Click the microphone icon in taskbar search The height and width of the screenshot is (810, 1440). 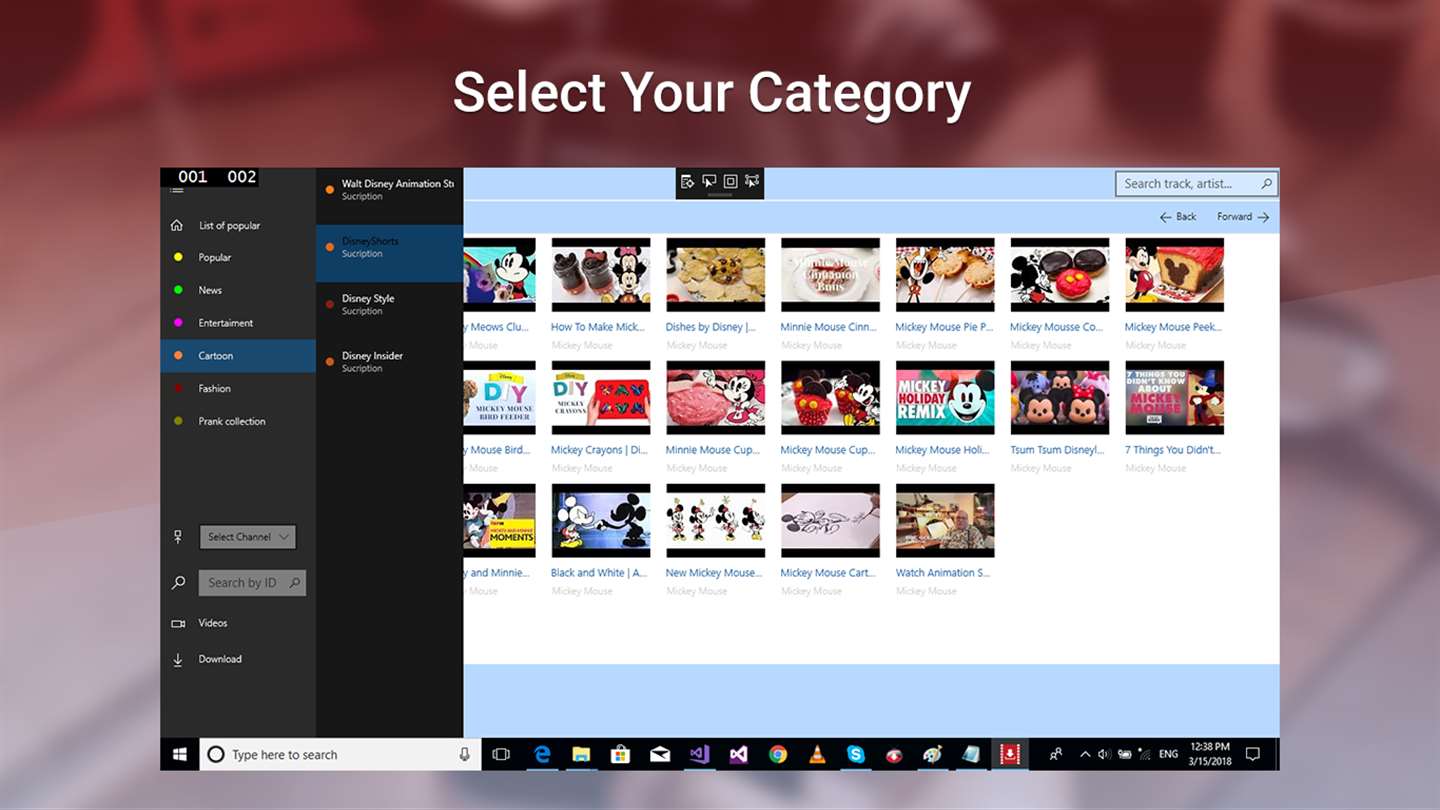(464, 755)
